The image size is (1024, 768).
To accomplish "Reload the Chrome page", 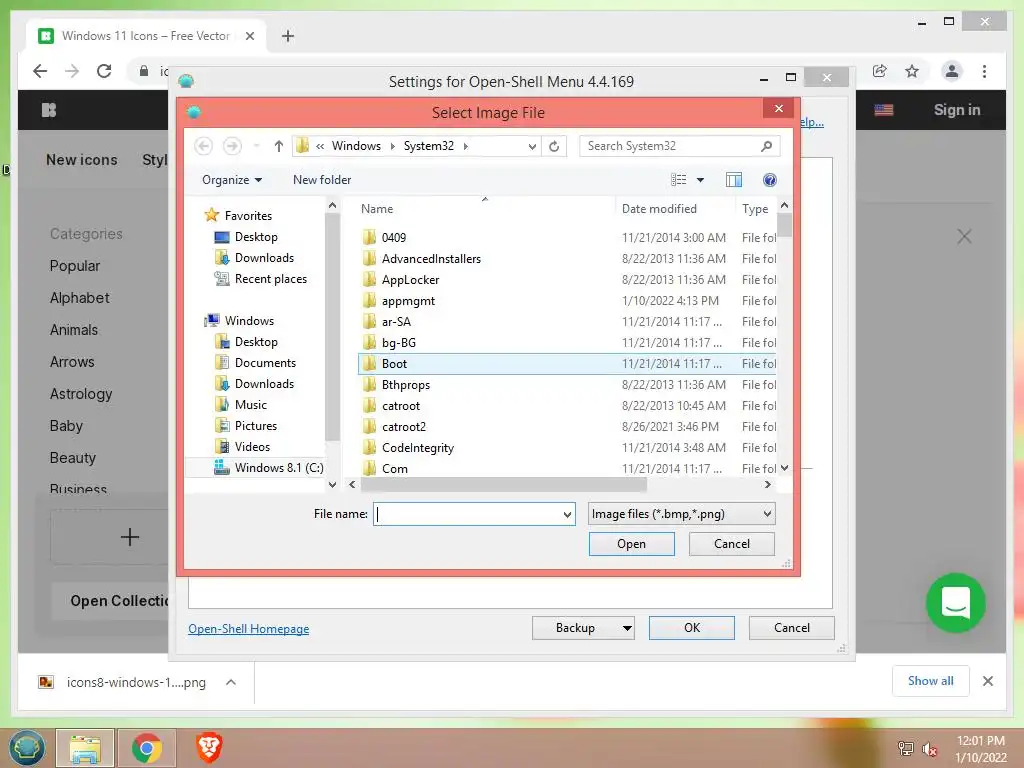I will tap(104, 71).
